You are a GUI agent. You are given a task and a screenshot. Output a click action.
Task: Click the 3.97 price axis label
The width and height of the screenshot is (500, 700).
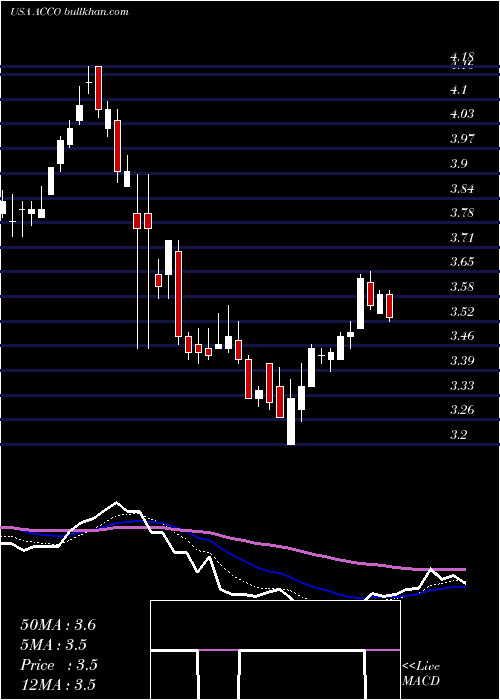point(462,138)
